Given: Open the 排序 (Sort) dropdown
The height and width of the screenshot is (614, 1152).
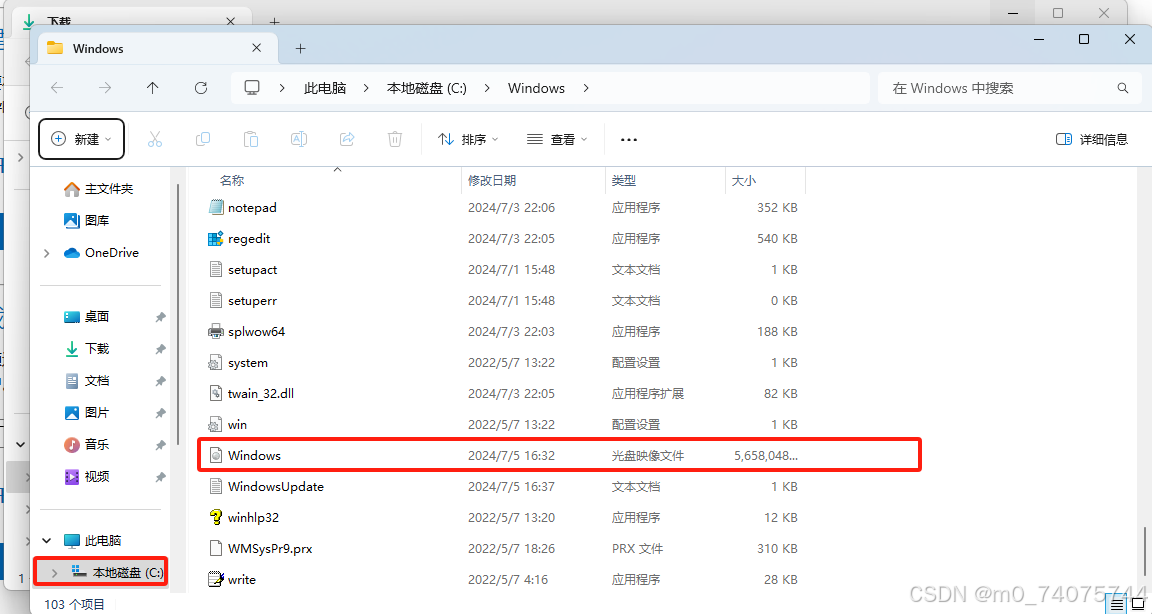Looking at the screenshot, I should click(x=468, y=140).
